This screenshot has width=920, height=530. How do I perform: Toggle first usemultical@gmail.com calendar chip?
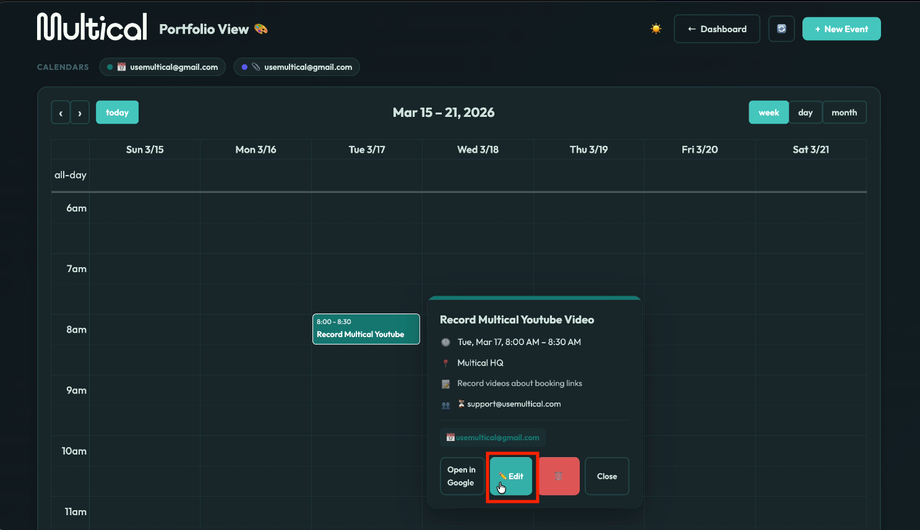[163, 67]
